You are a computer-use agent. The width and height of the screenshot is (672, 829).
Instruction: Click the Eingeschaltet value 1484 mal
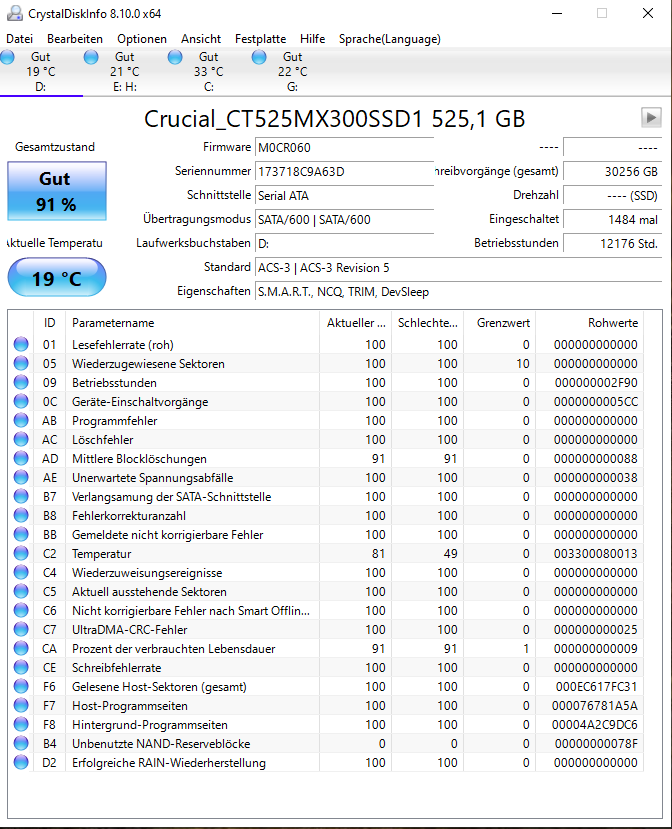tap(612, 219)
